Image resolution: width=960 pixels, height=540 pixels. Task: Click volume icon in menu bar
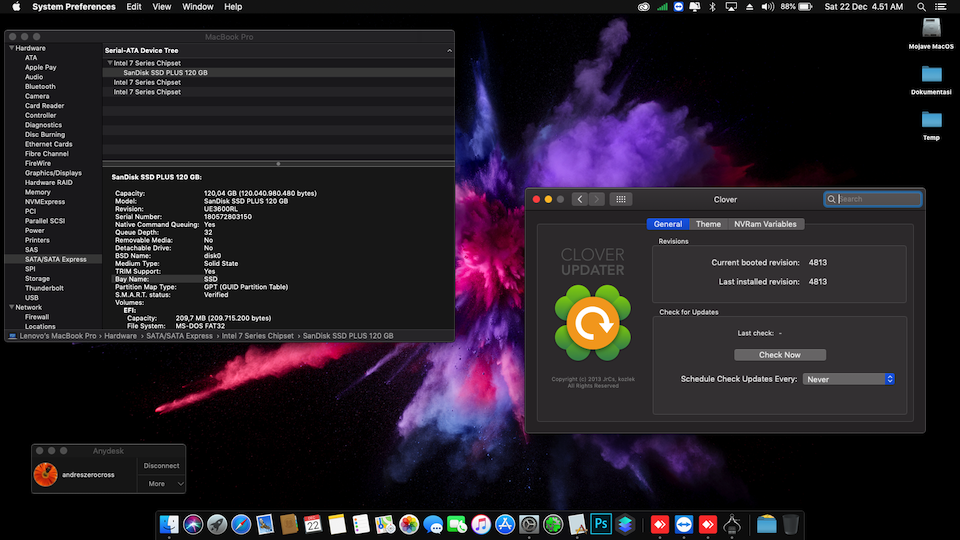pyautogui.click(x=768, y=7)
